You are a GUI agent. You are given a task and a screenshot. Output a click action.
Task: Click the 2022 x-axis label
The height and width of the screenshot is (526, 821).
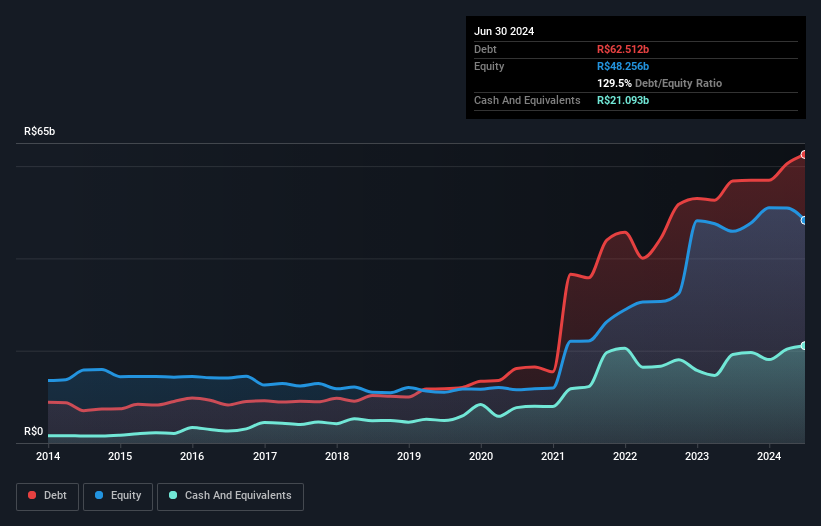click(625, 456)
